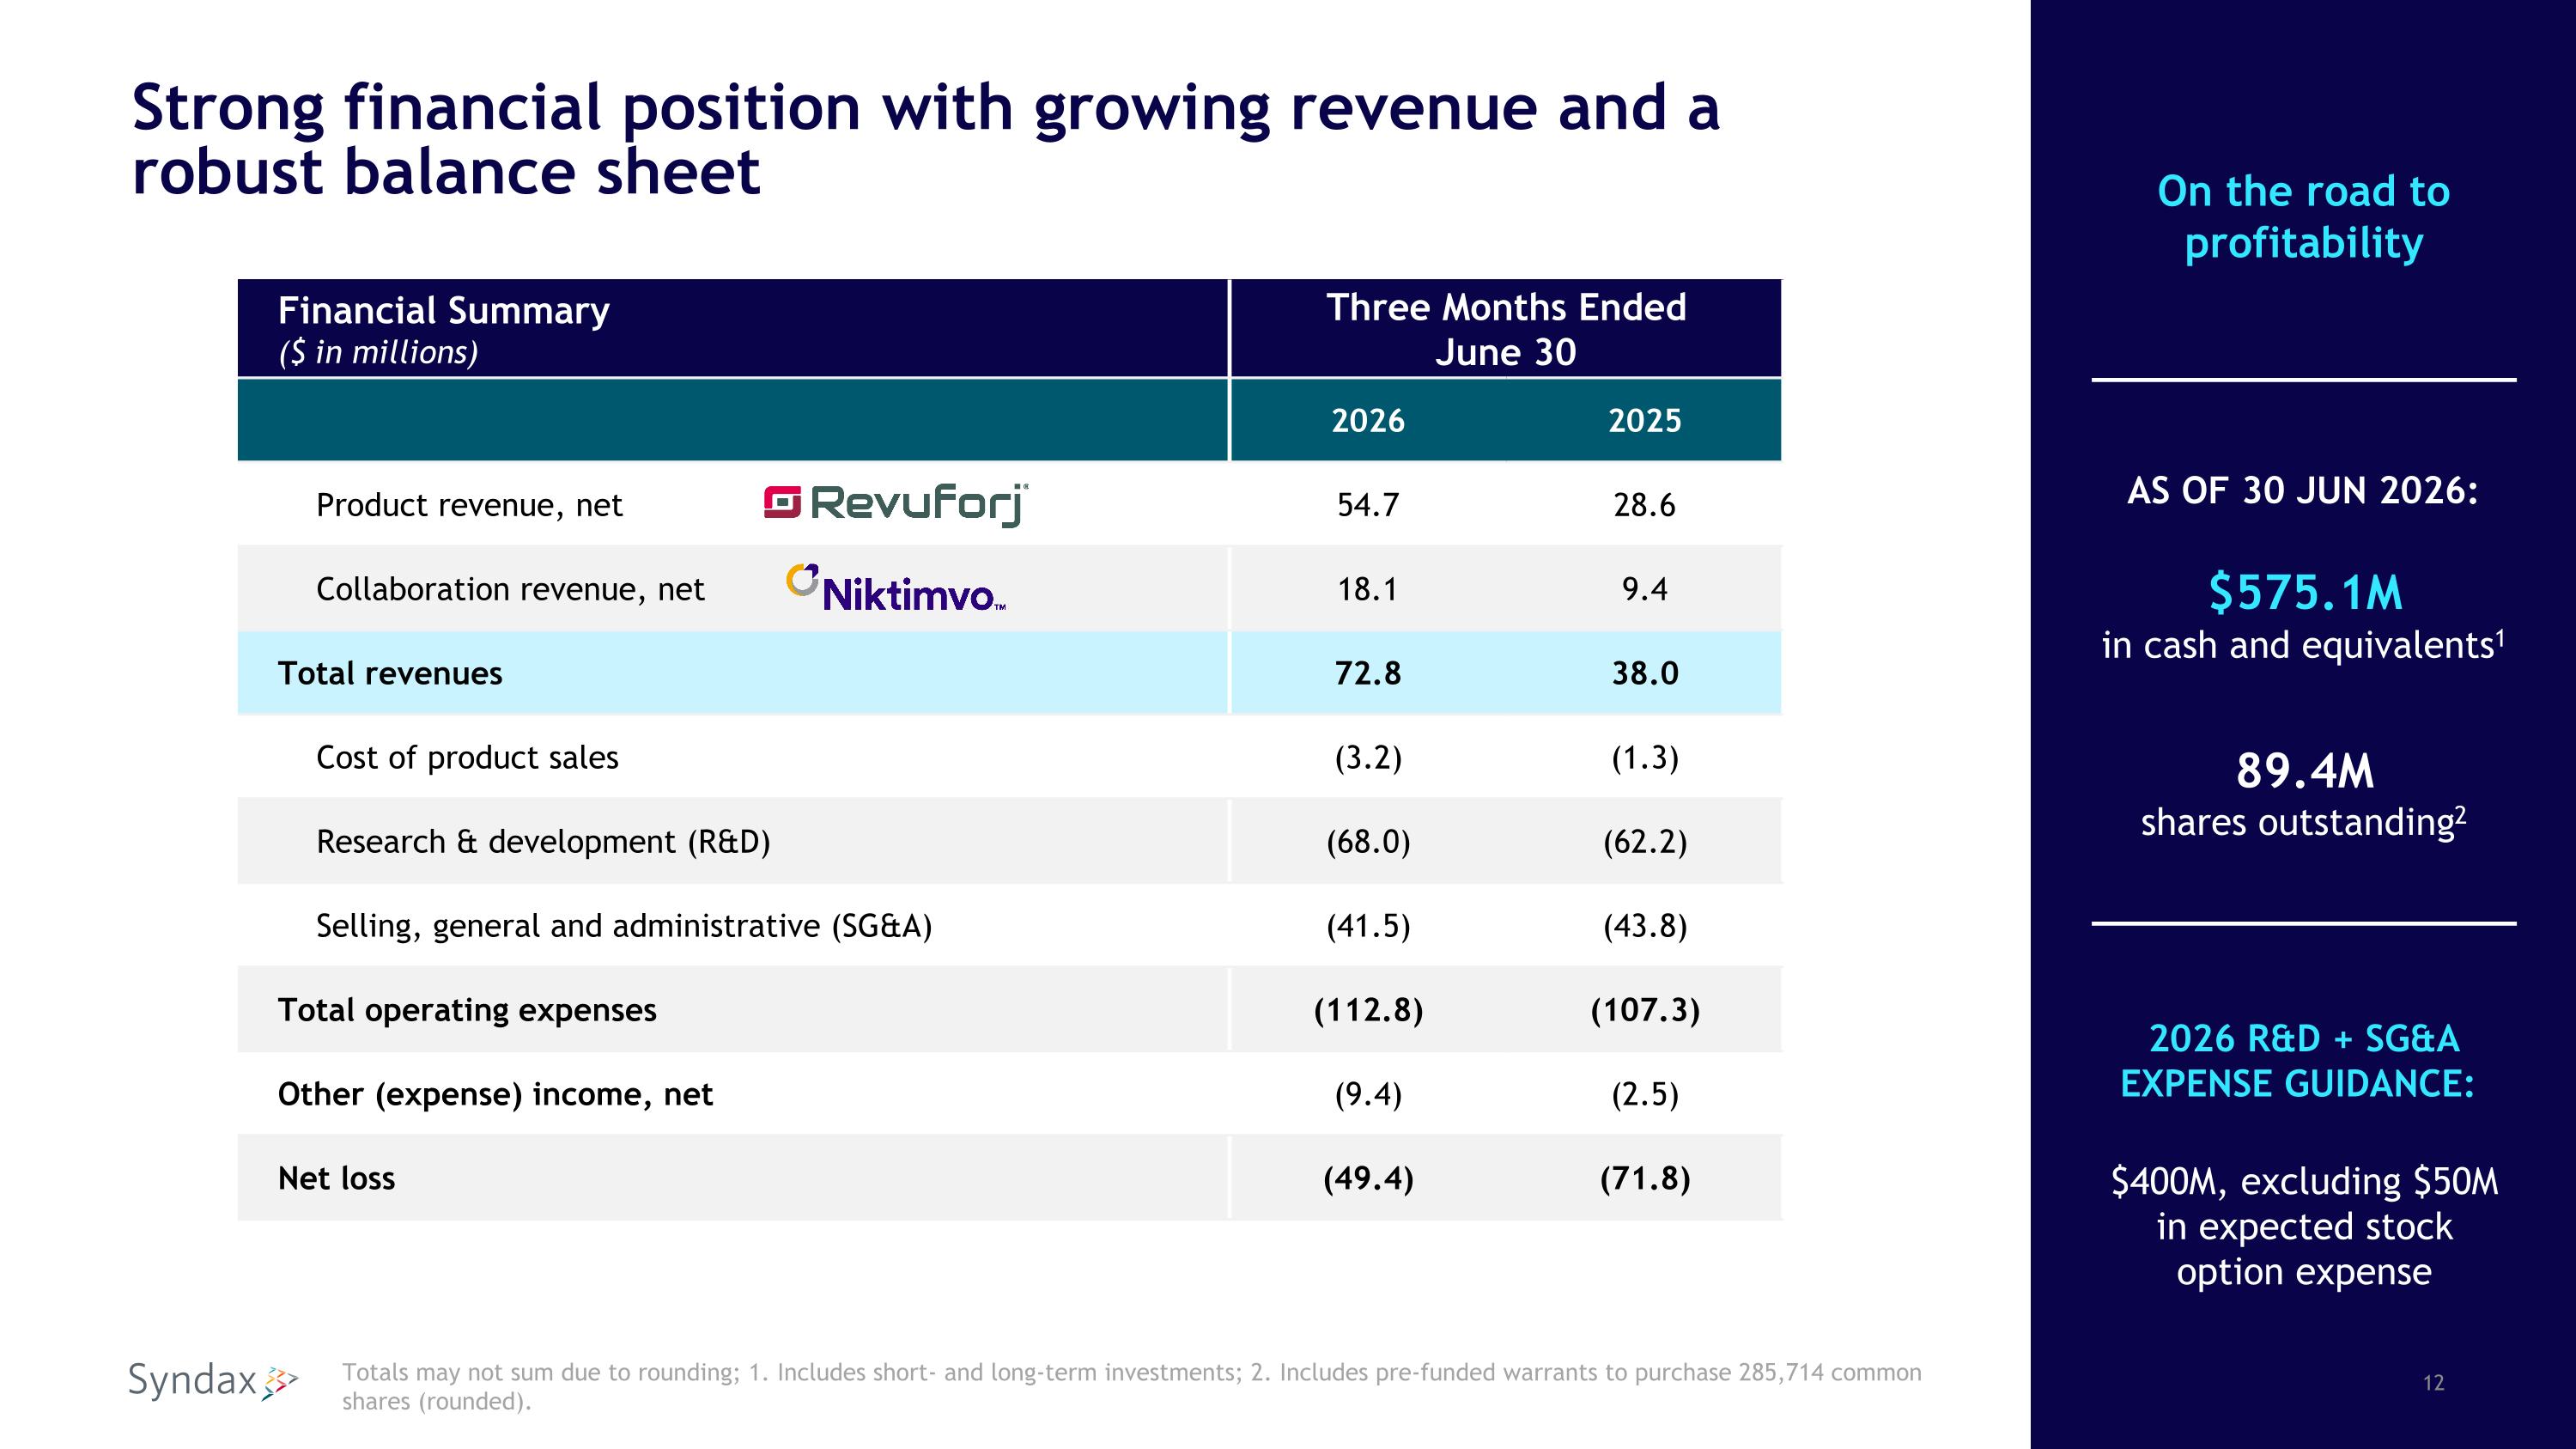
Task: Click 'On the road to profitability' sidebar heading
Action: click(x=2303, y=217)
